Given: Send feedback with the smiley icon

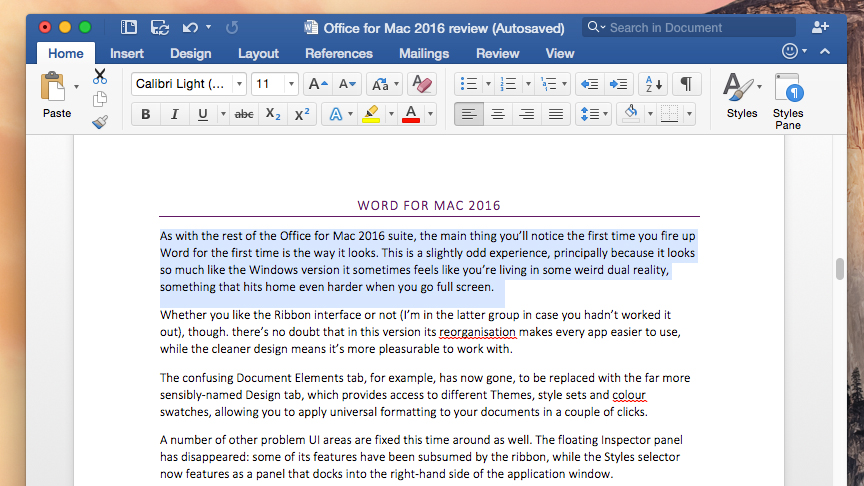Looking at the screenshot, I should (x=790, y=51).
